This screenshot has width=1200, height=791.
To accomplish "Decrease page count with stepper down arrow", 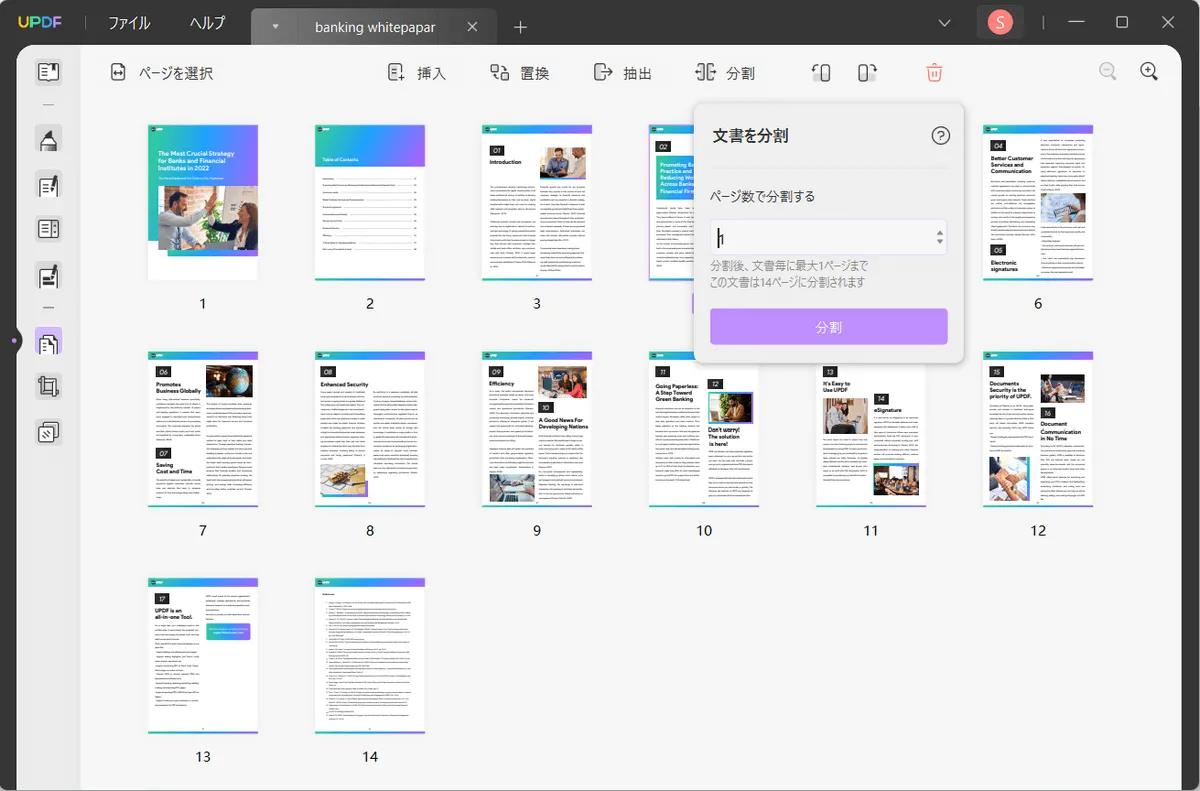I will pyautogui.click(x=939, y=242).
